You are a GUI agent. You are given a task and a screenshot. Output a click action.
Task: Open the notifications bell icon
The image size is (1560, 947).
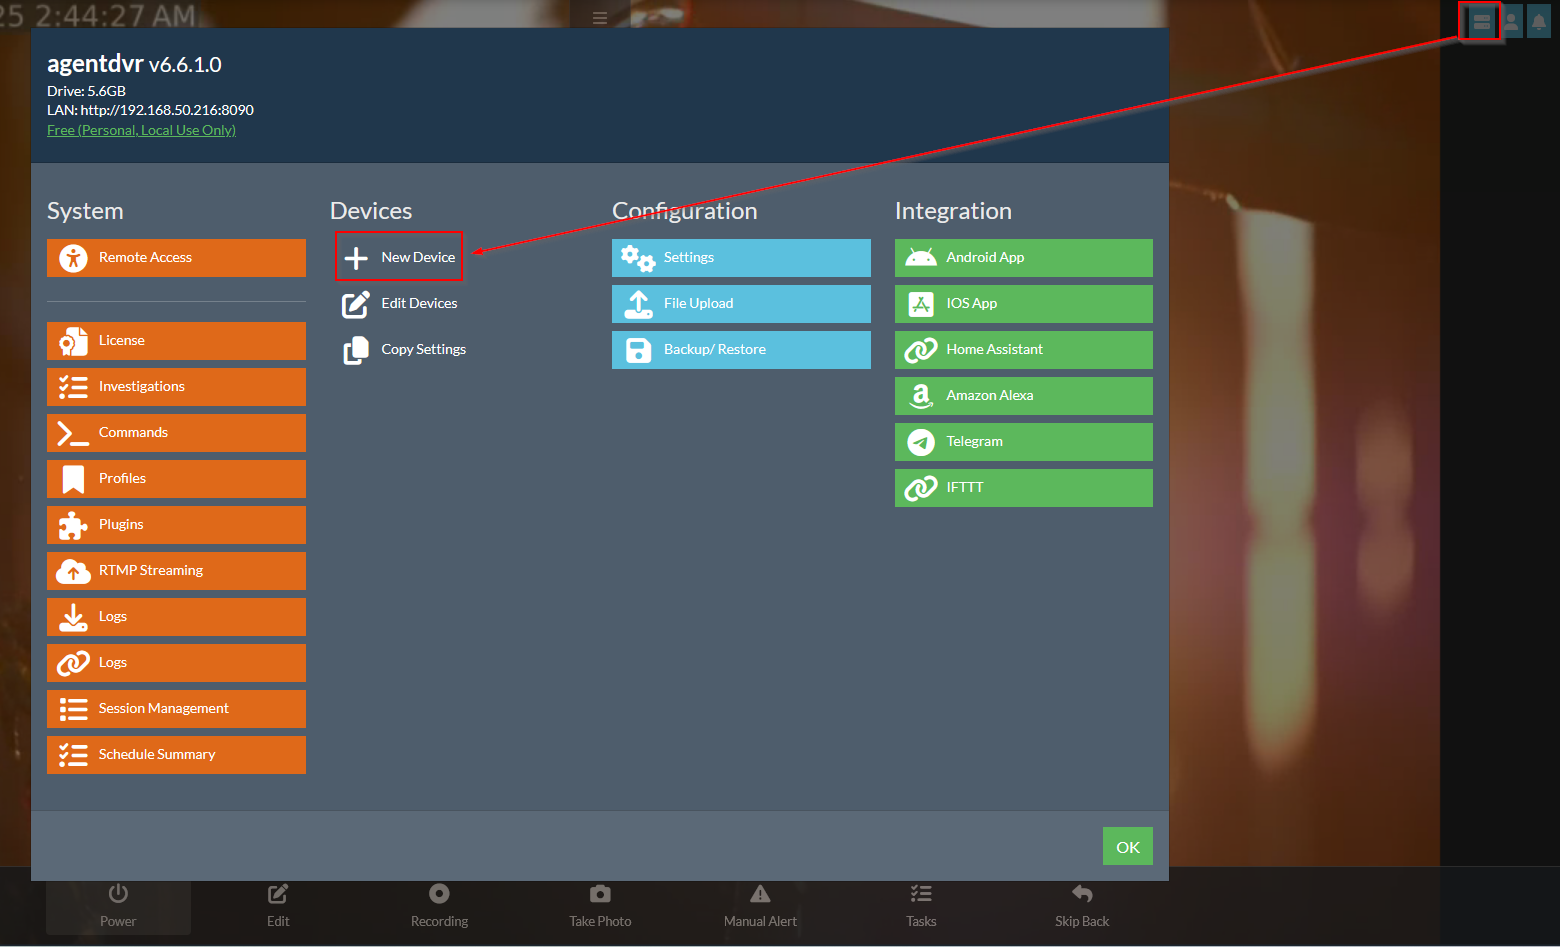coord(1539,21)
